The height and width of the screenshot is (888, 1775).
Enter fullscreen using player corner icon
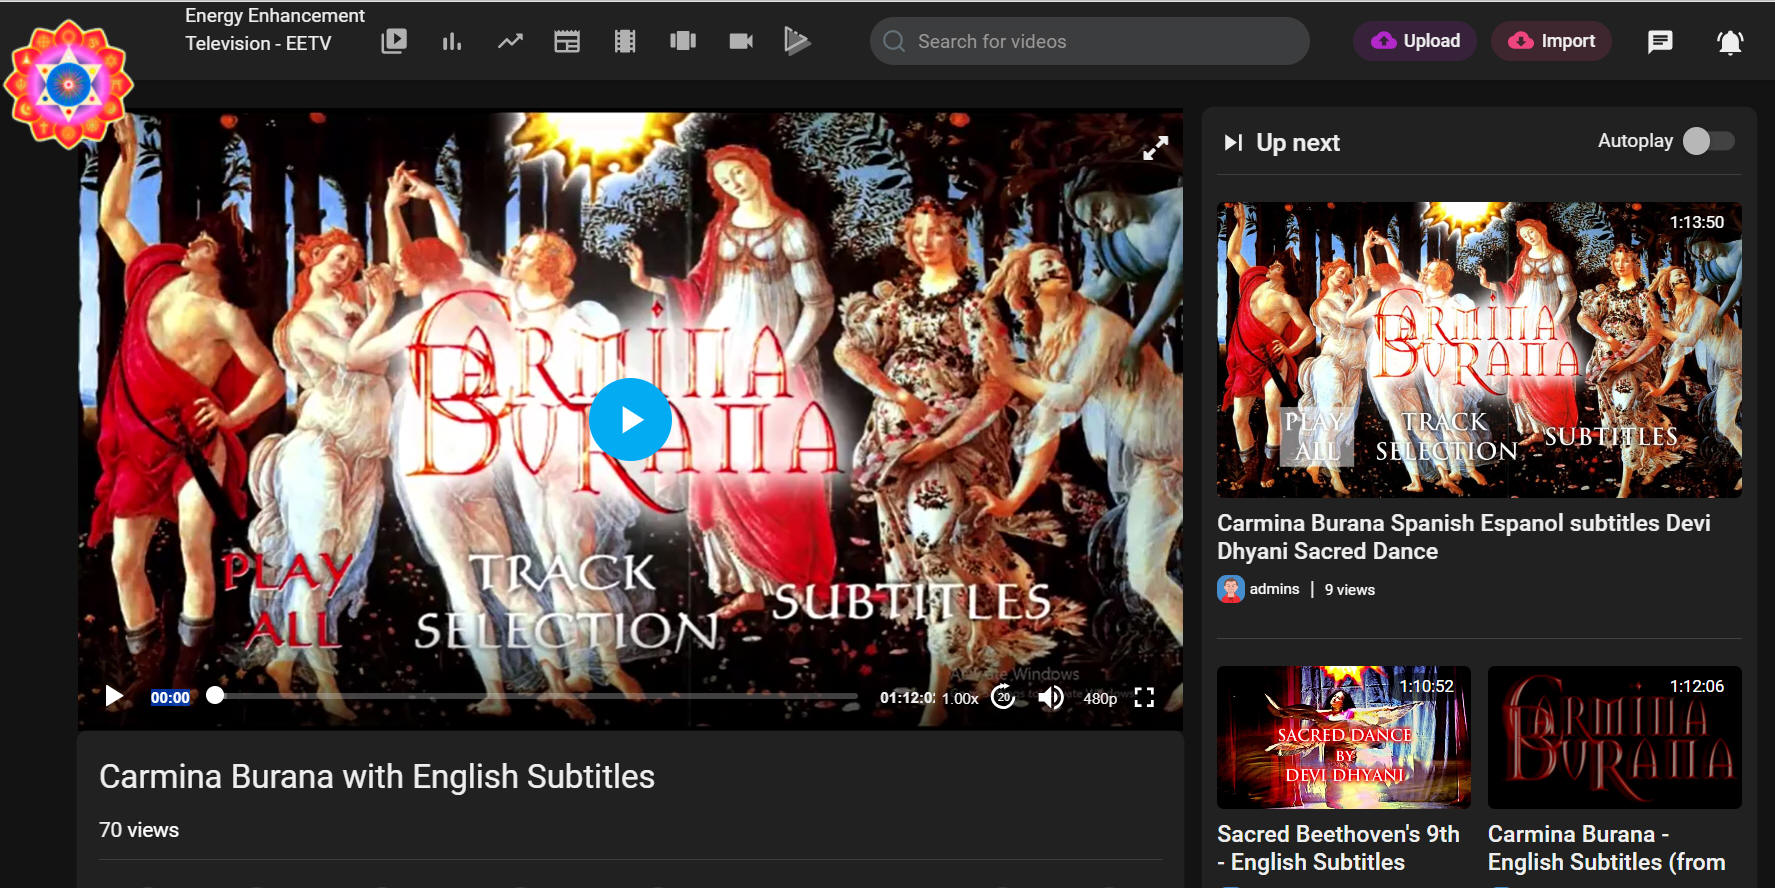coord(1144,698)
